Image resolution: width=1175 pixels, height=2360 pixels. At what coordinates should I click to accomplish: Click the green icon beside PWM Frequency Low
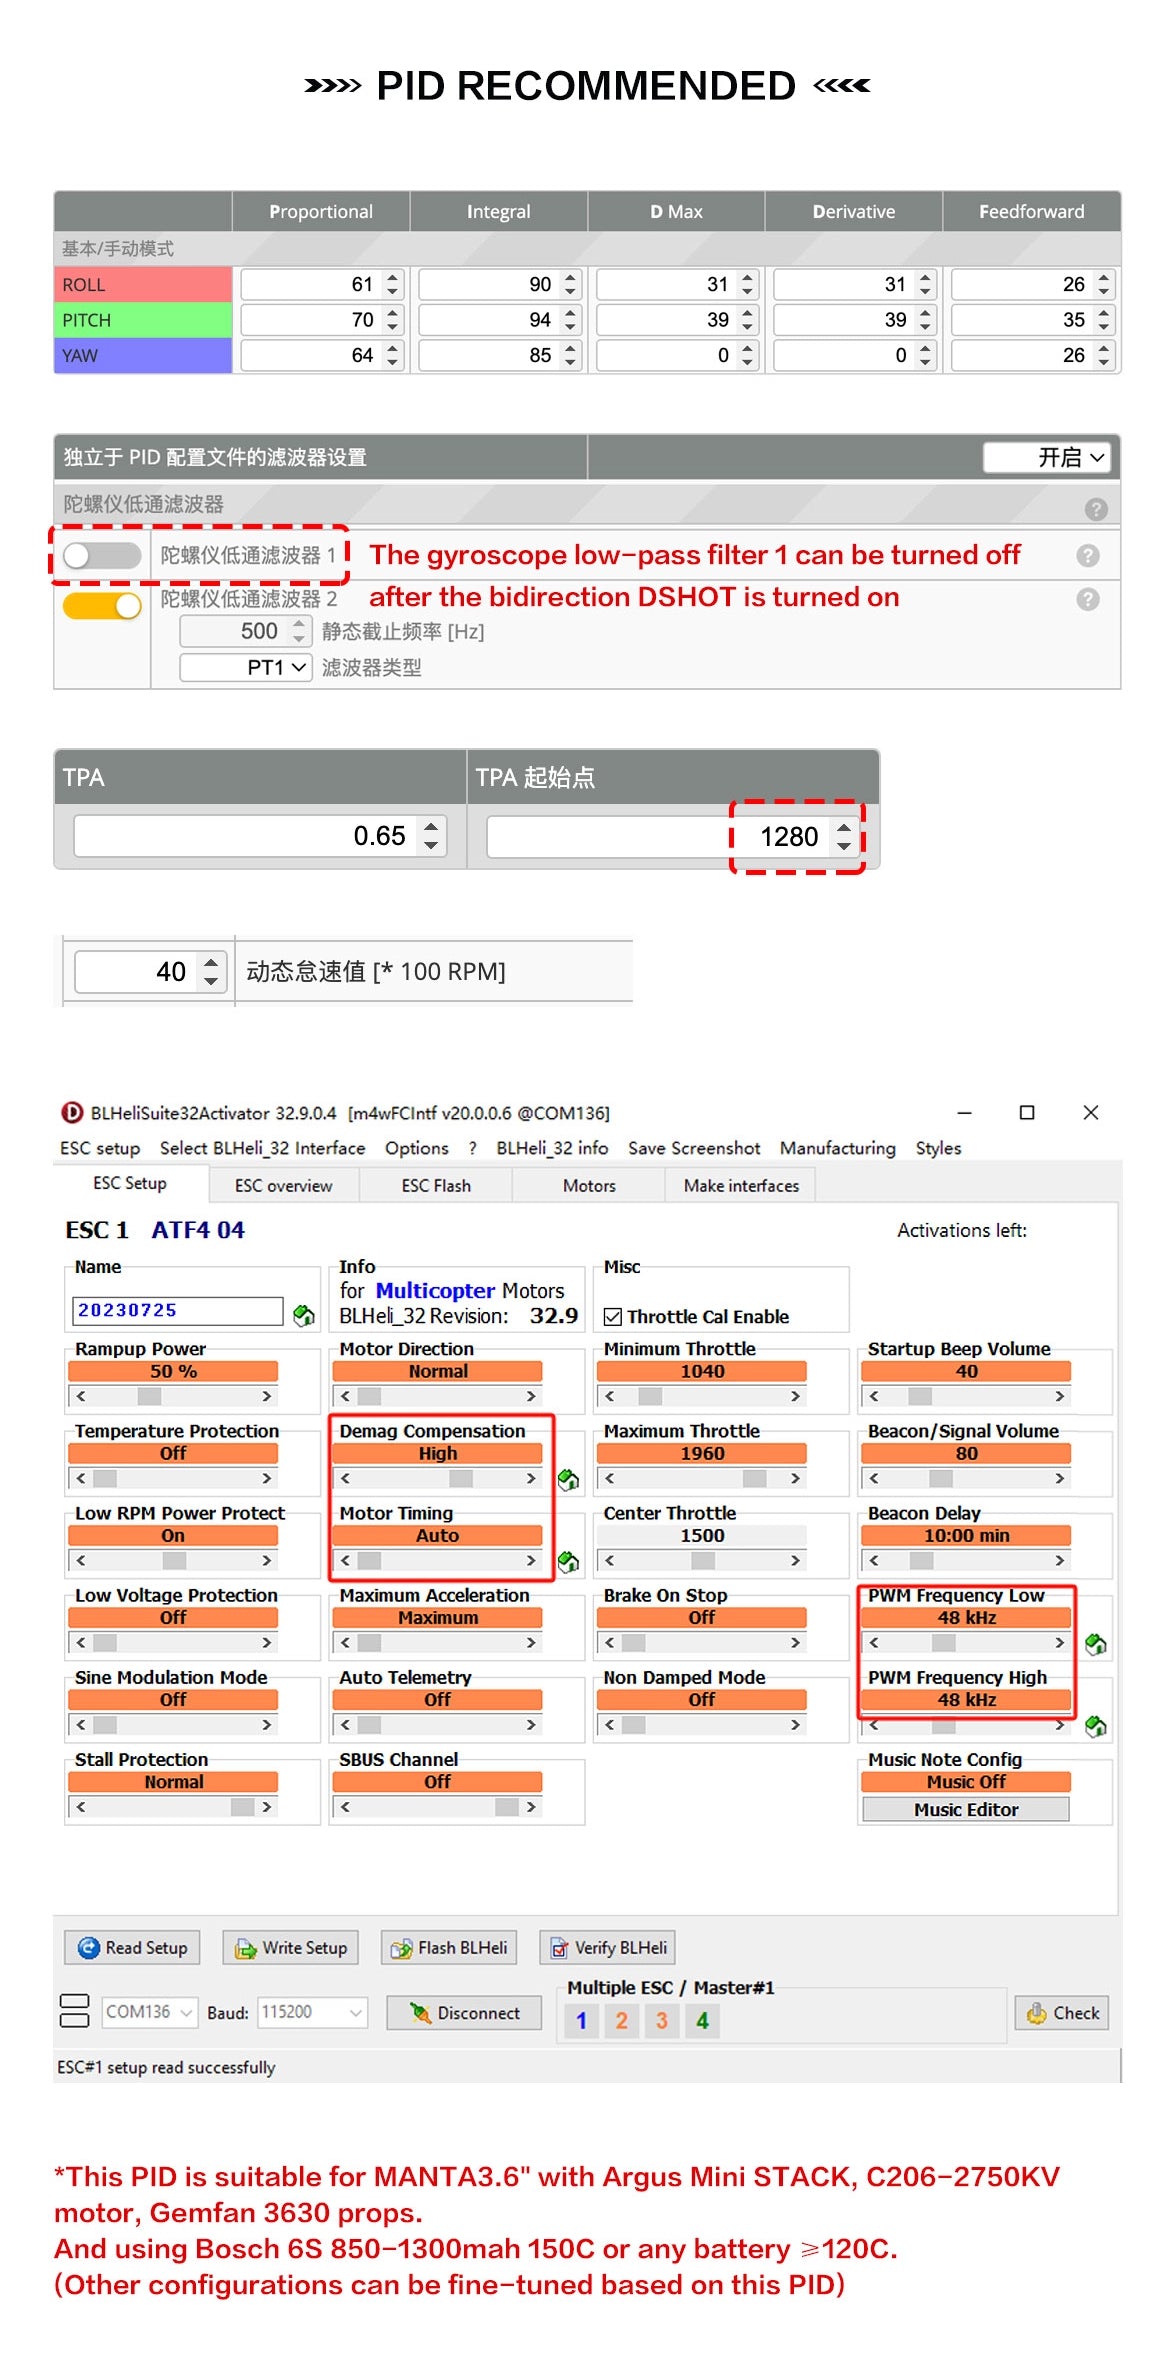tap(1096, 1643)
